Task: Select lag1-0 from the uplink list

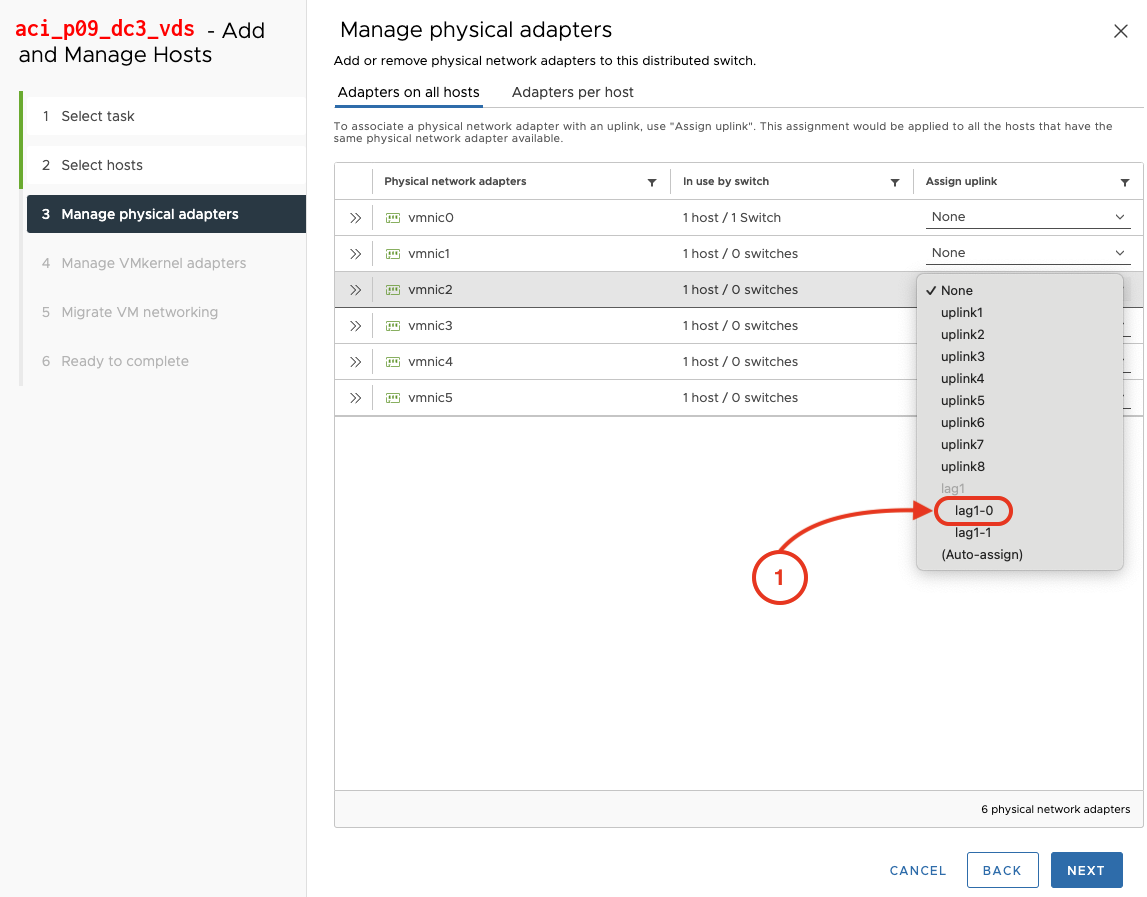Action: coord(973,511)
